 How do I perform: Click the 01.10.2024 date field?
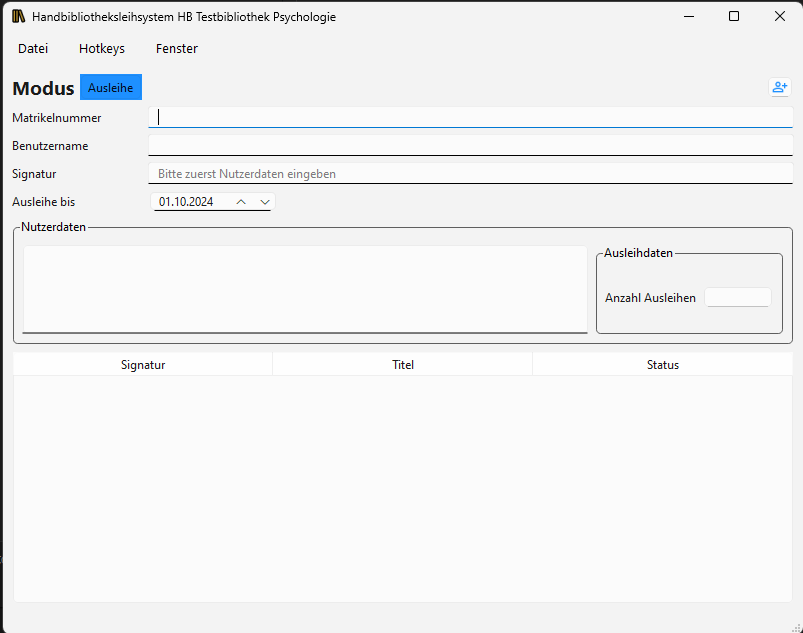pos(190,202)
